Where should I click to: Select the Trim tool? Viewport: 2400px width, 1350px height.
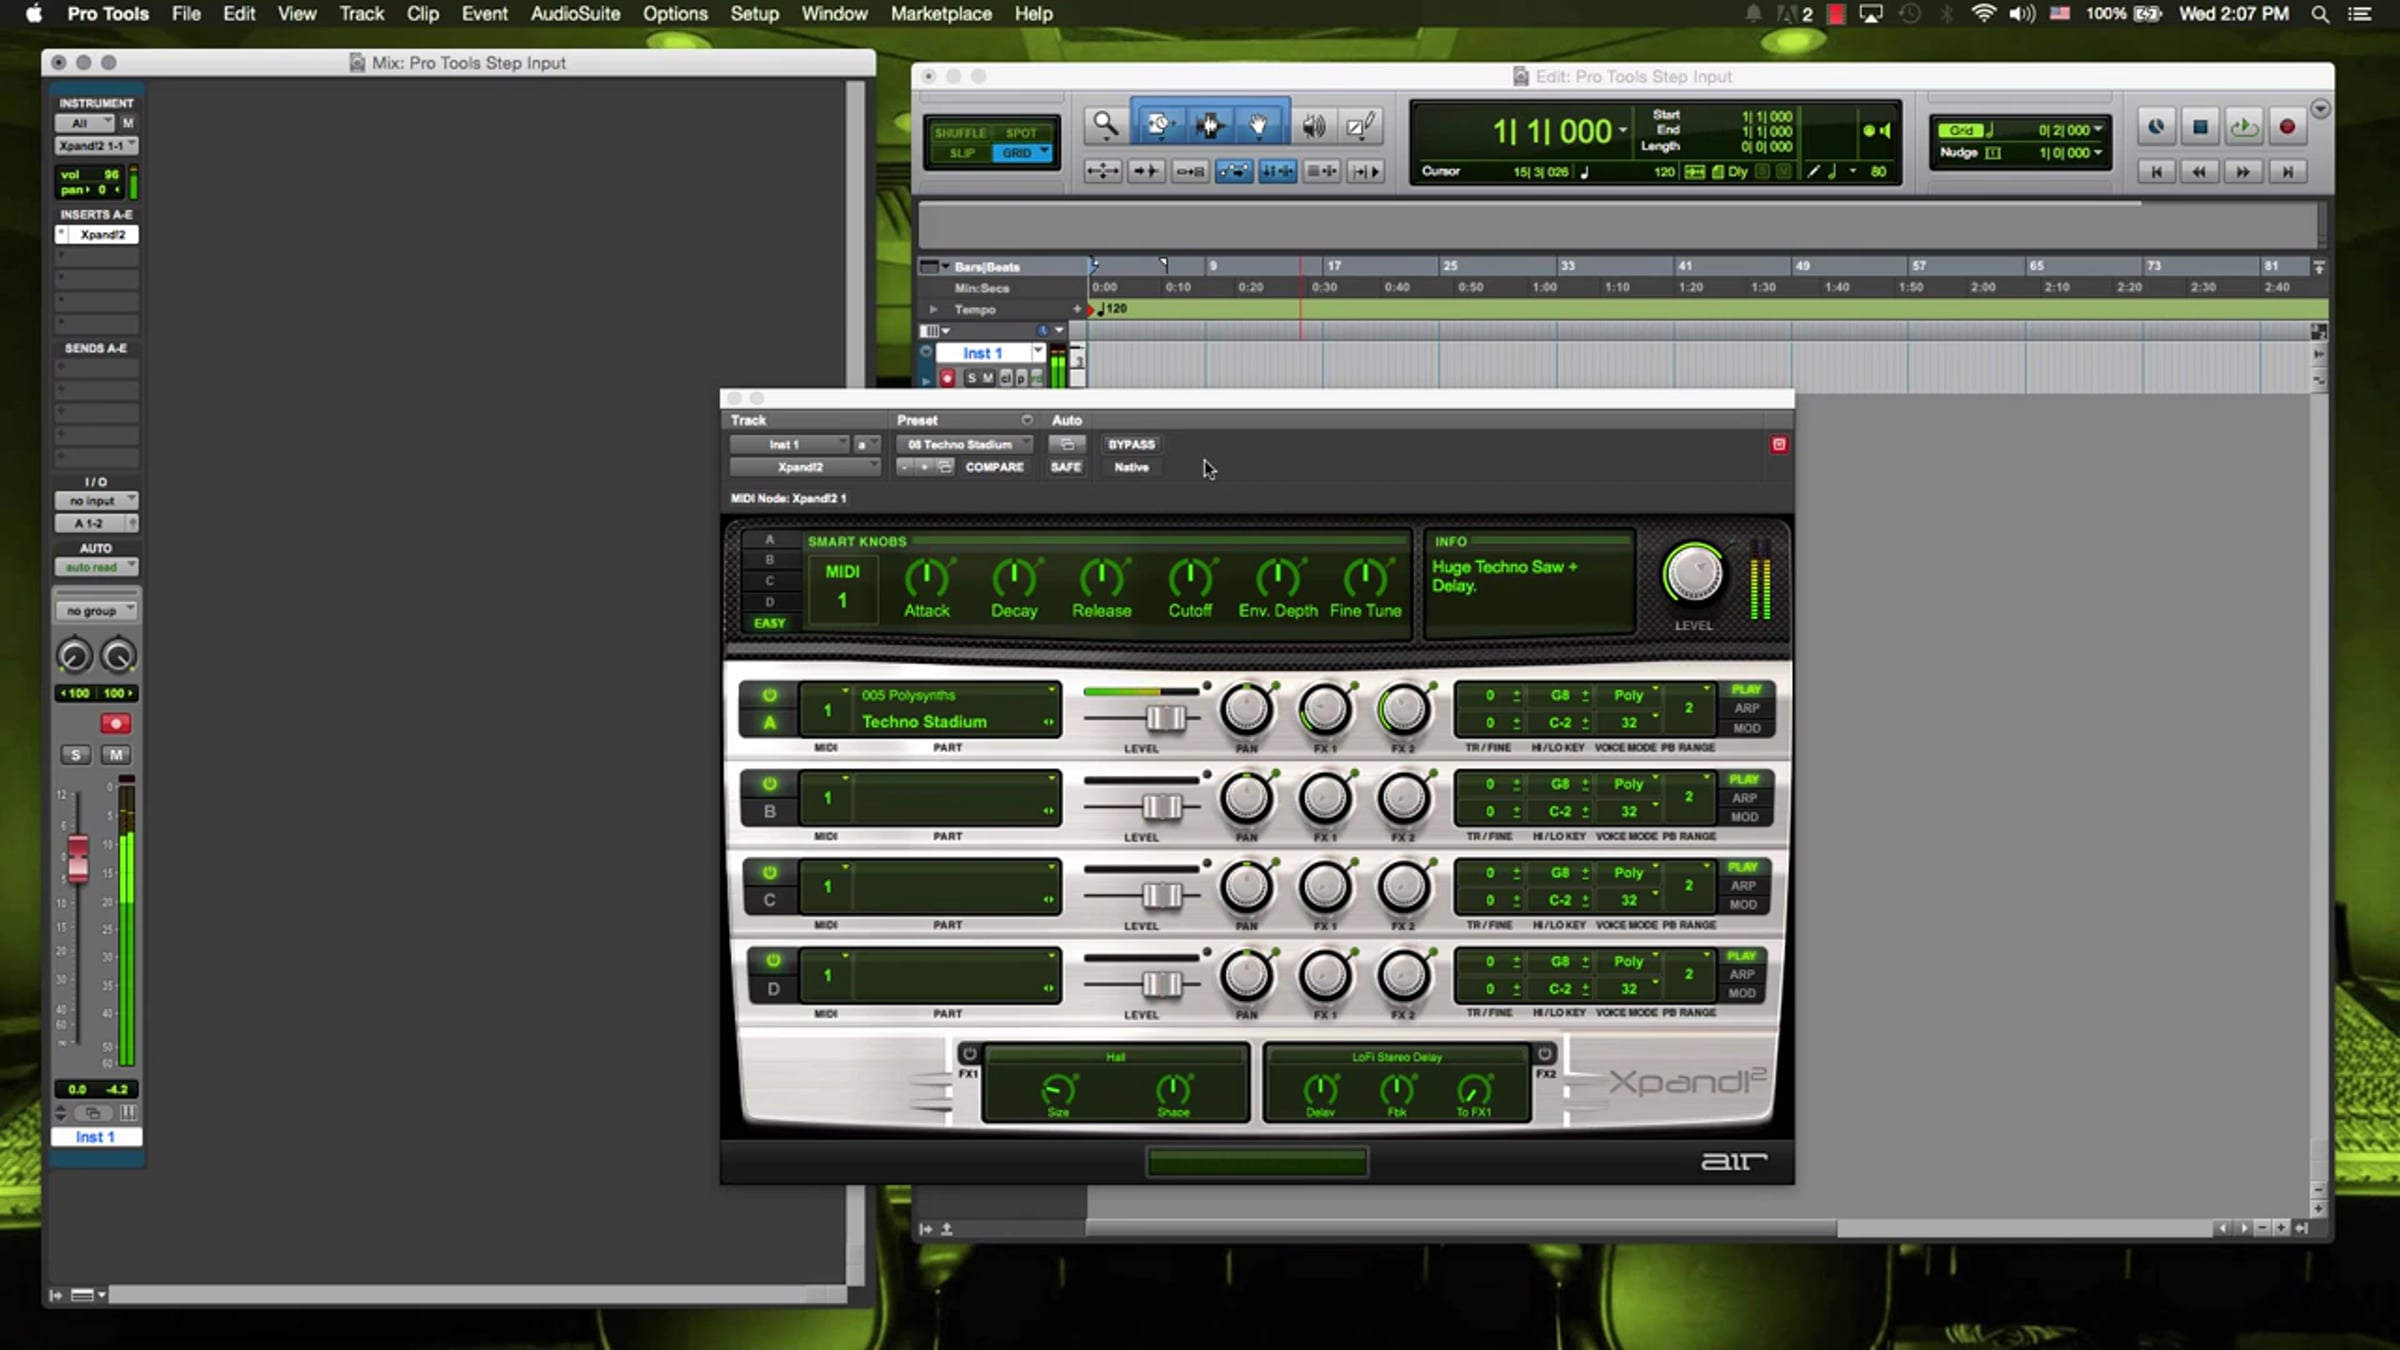pyautogui.click(x=1158, y=125)
